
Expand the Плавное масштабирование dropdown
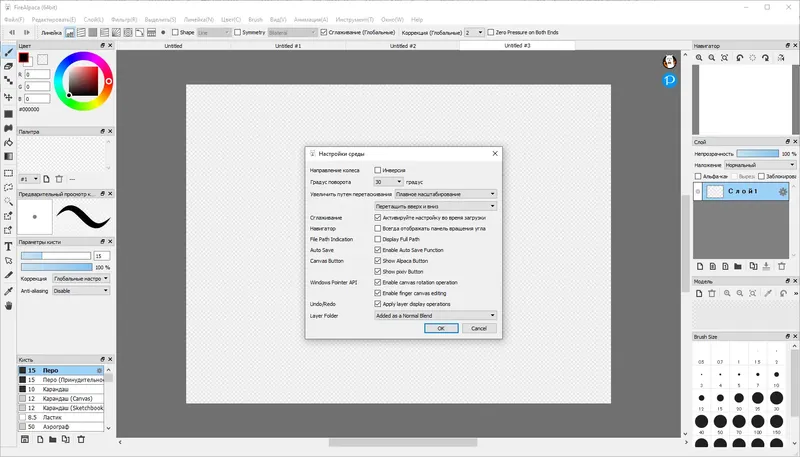(445, 194)
